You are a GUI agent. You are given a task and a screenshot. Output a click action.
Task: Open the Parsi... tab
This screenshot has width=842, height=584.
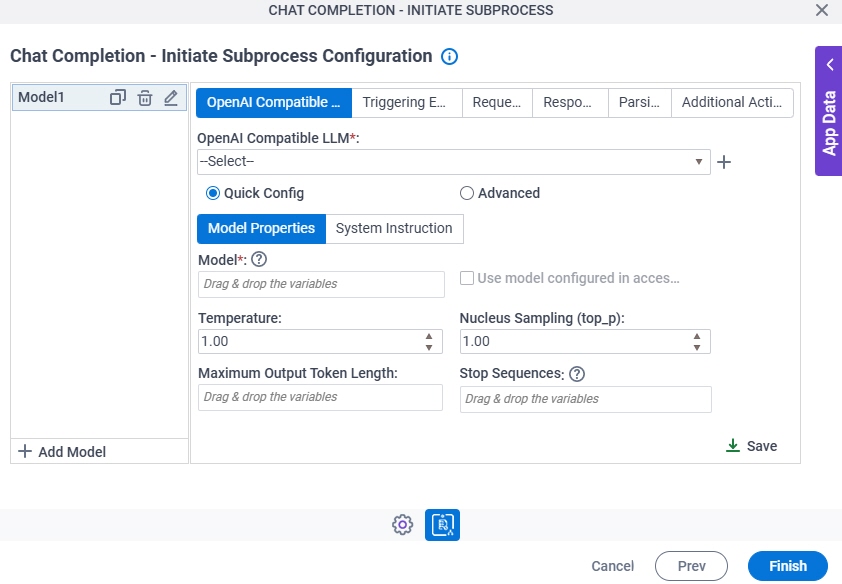640,103
